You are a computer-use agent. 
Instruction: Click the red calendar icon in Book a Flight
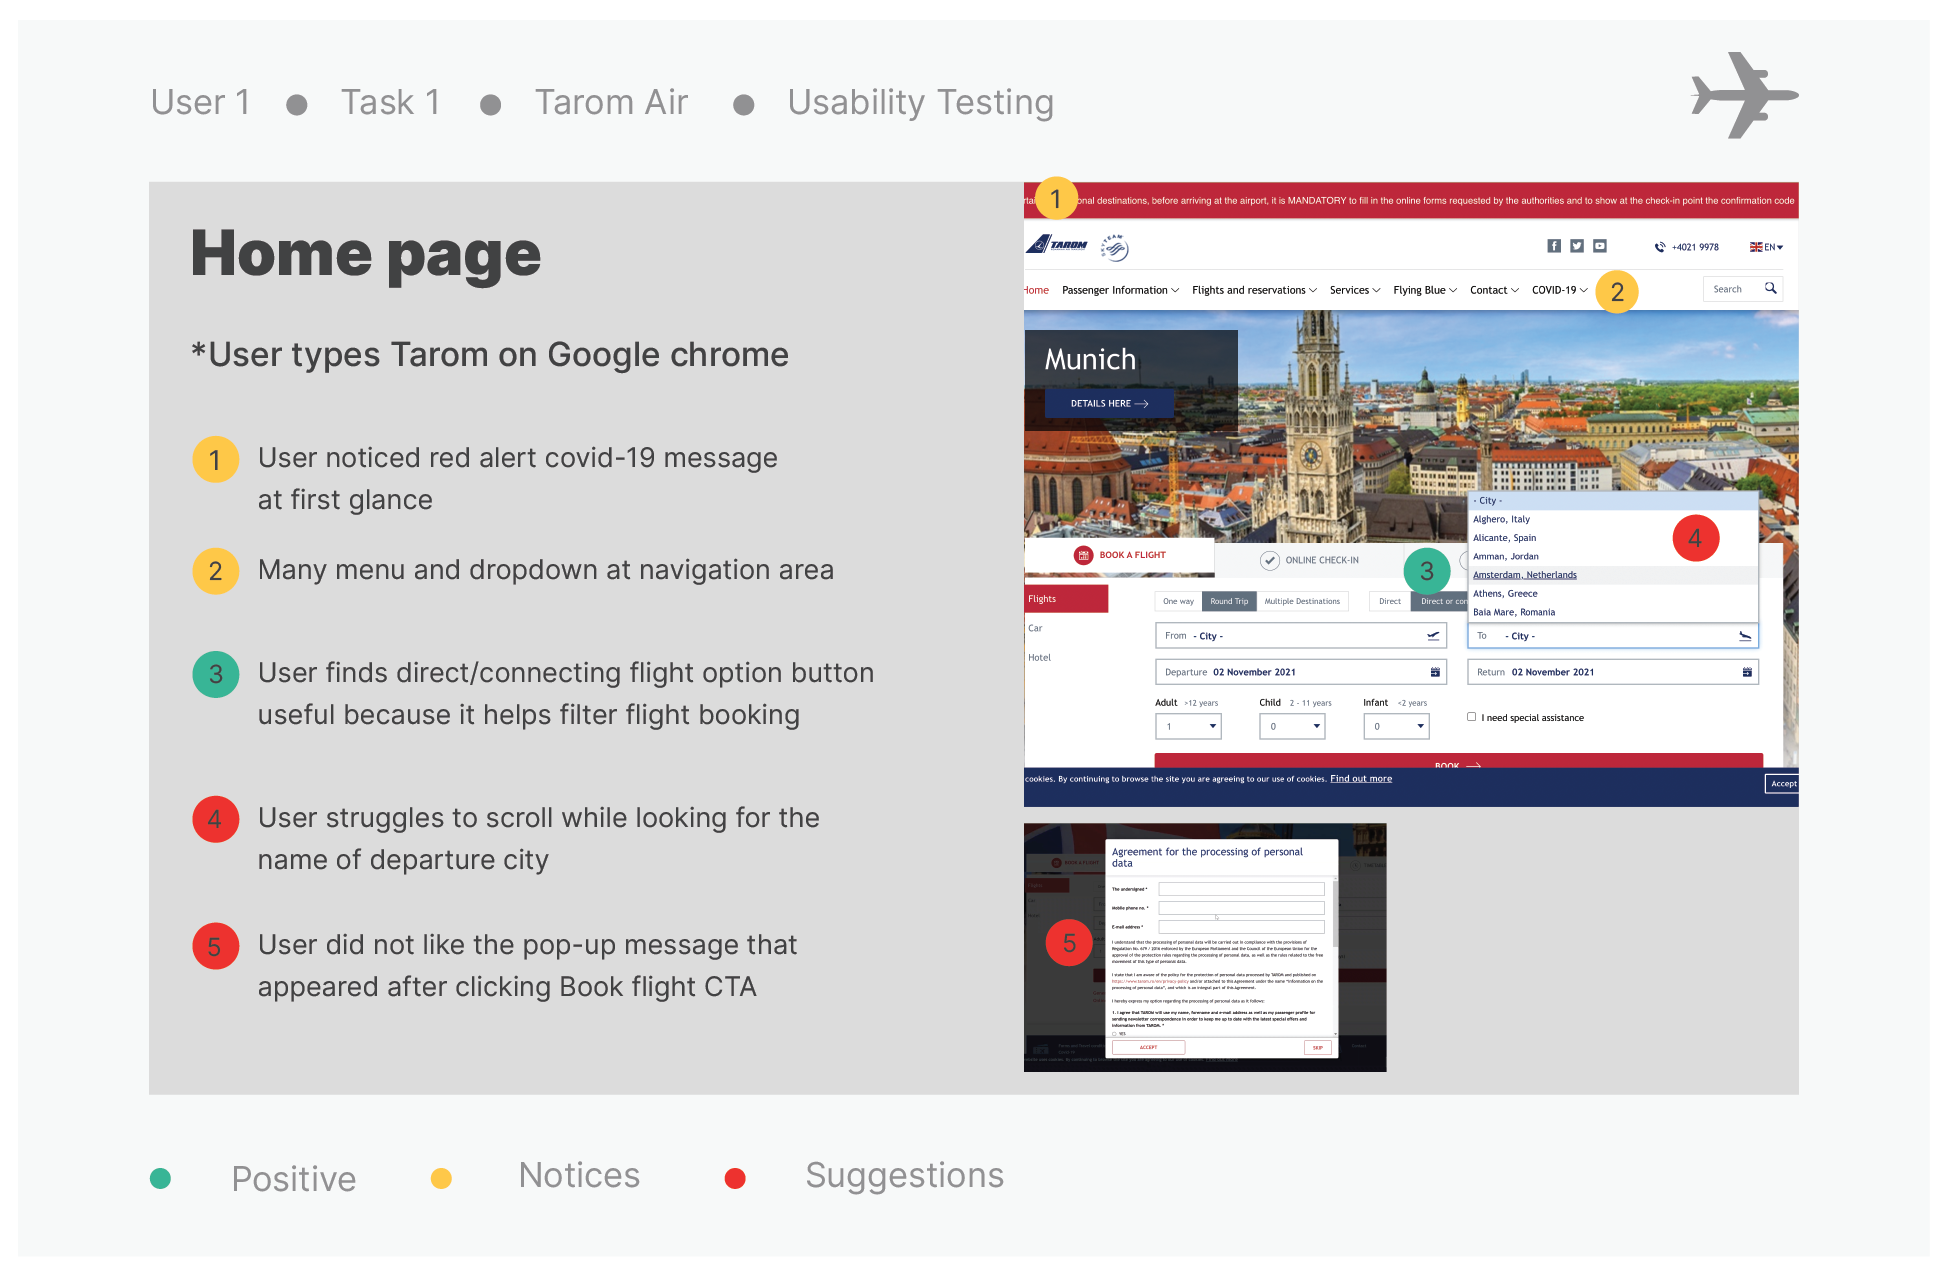1083,555
